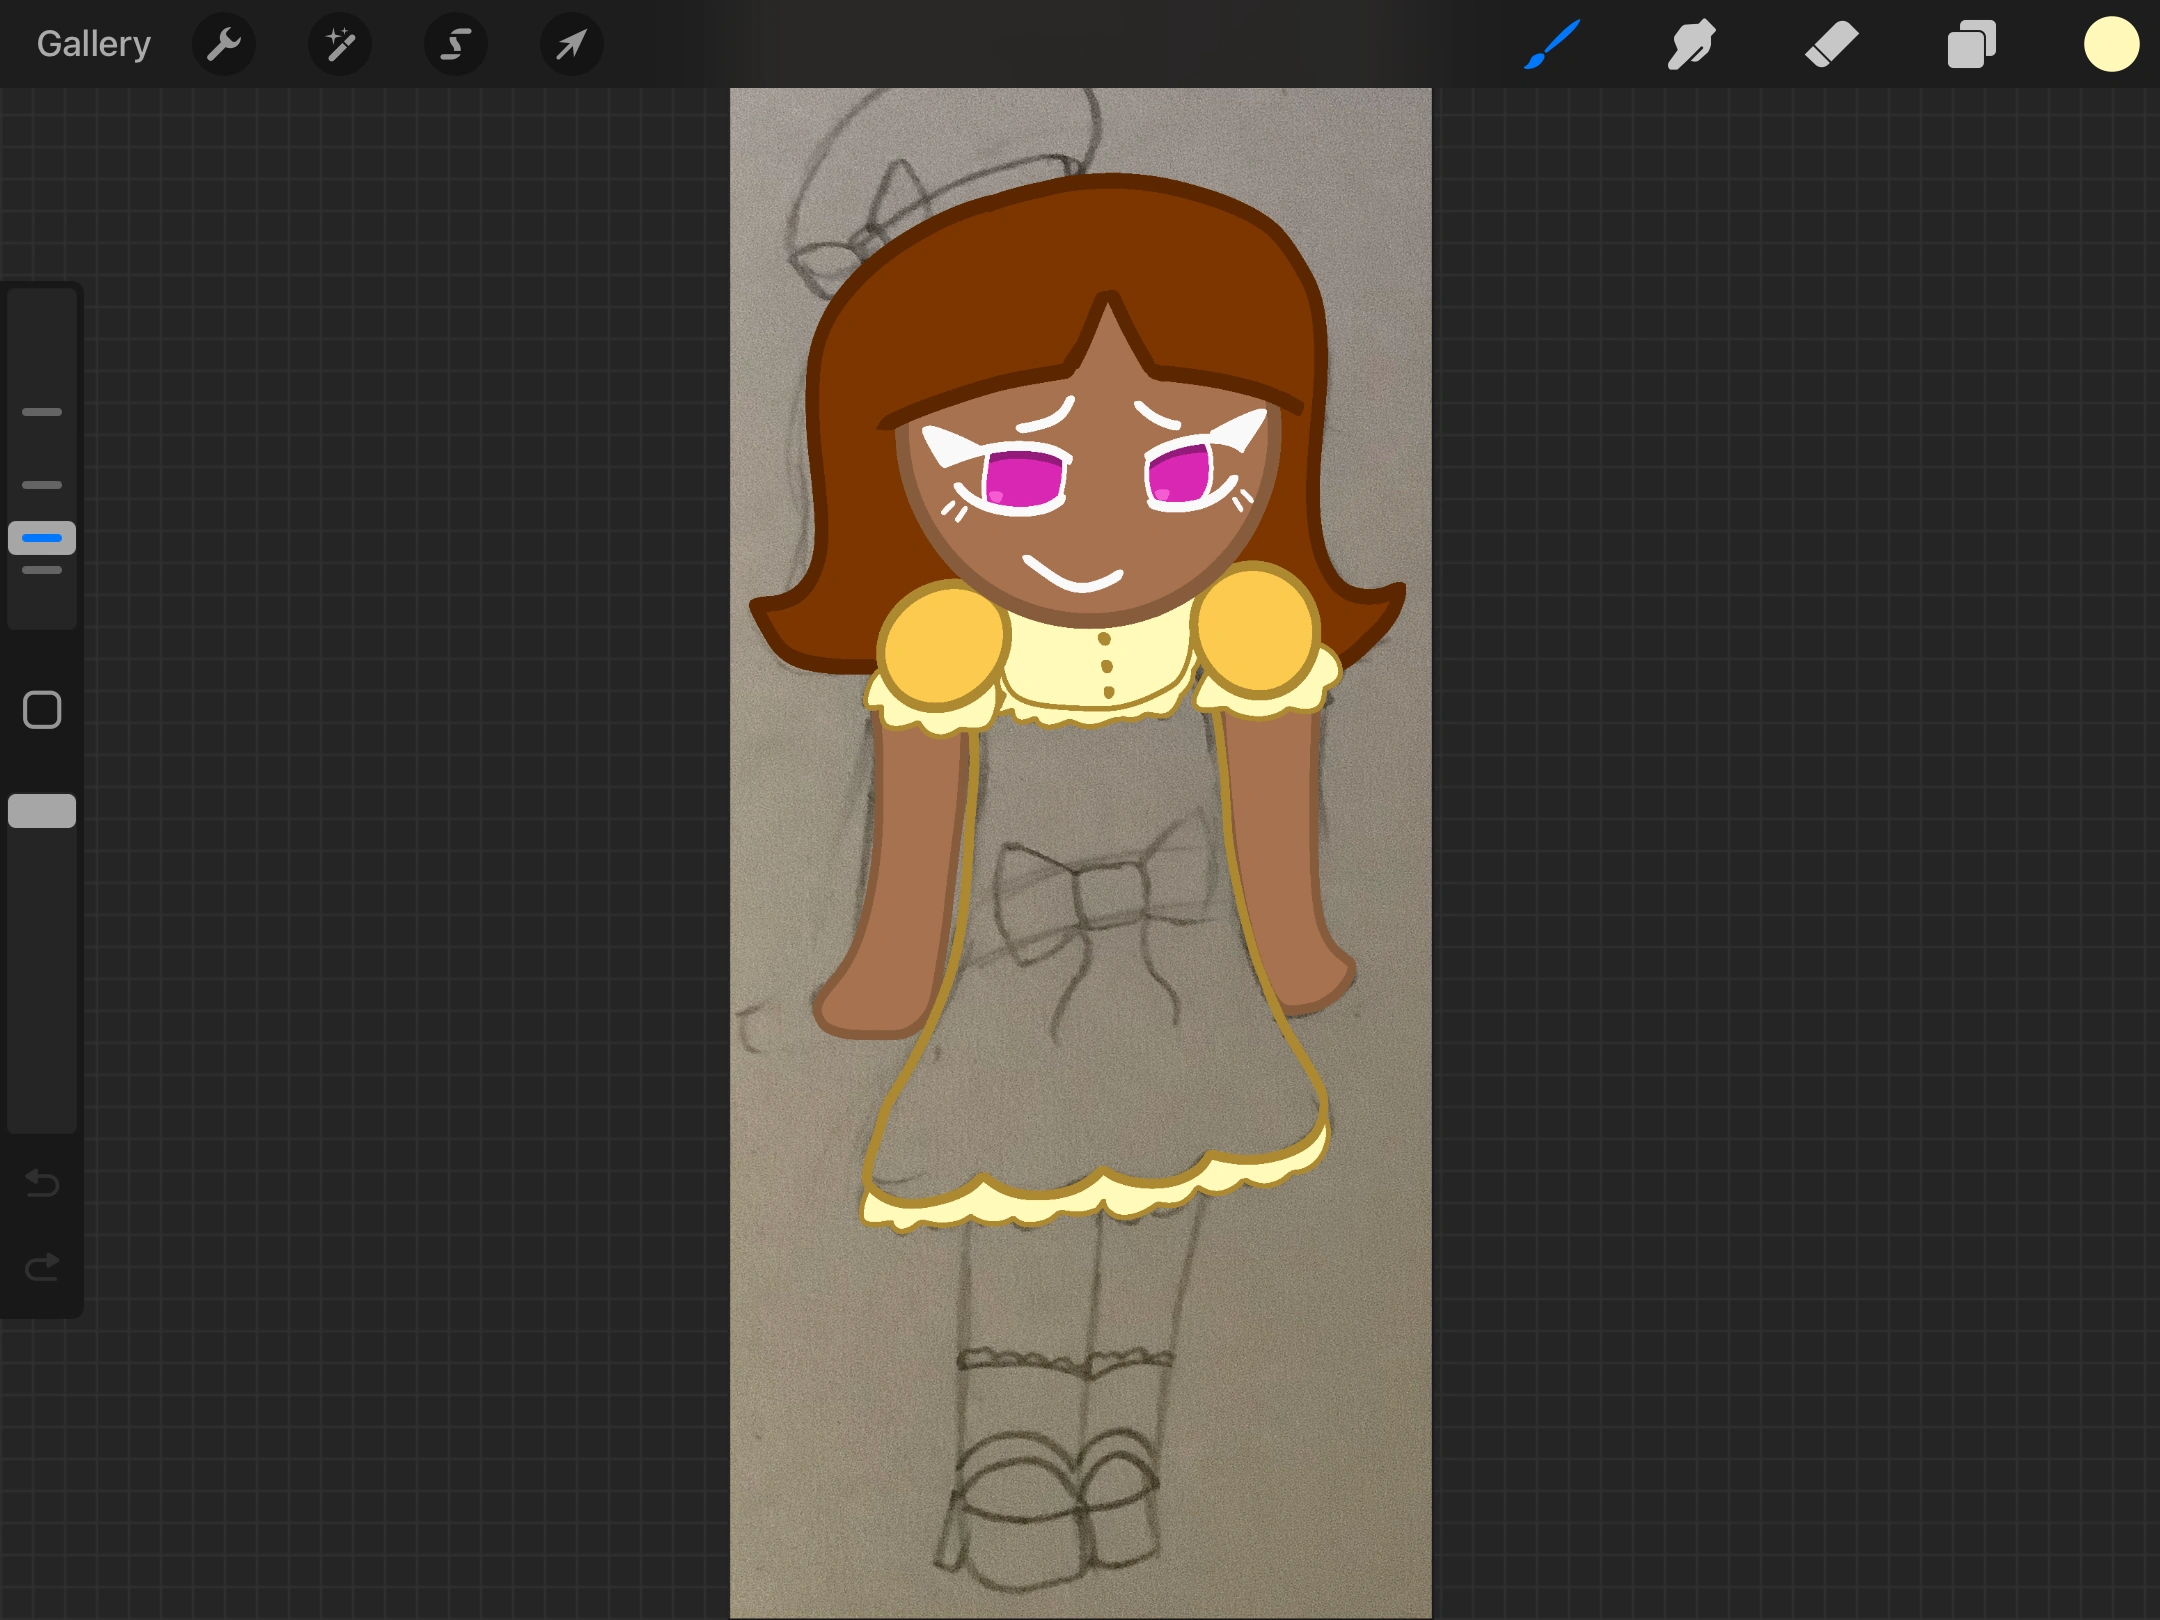The width and height of the screenshot is (2160, 1620).
Task: Select the Selection tool
Action: coord(455,44)
